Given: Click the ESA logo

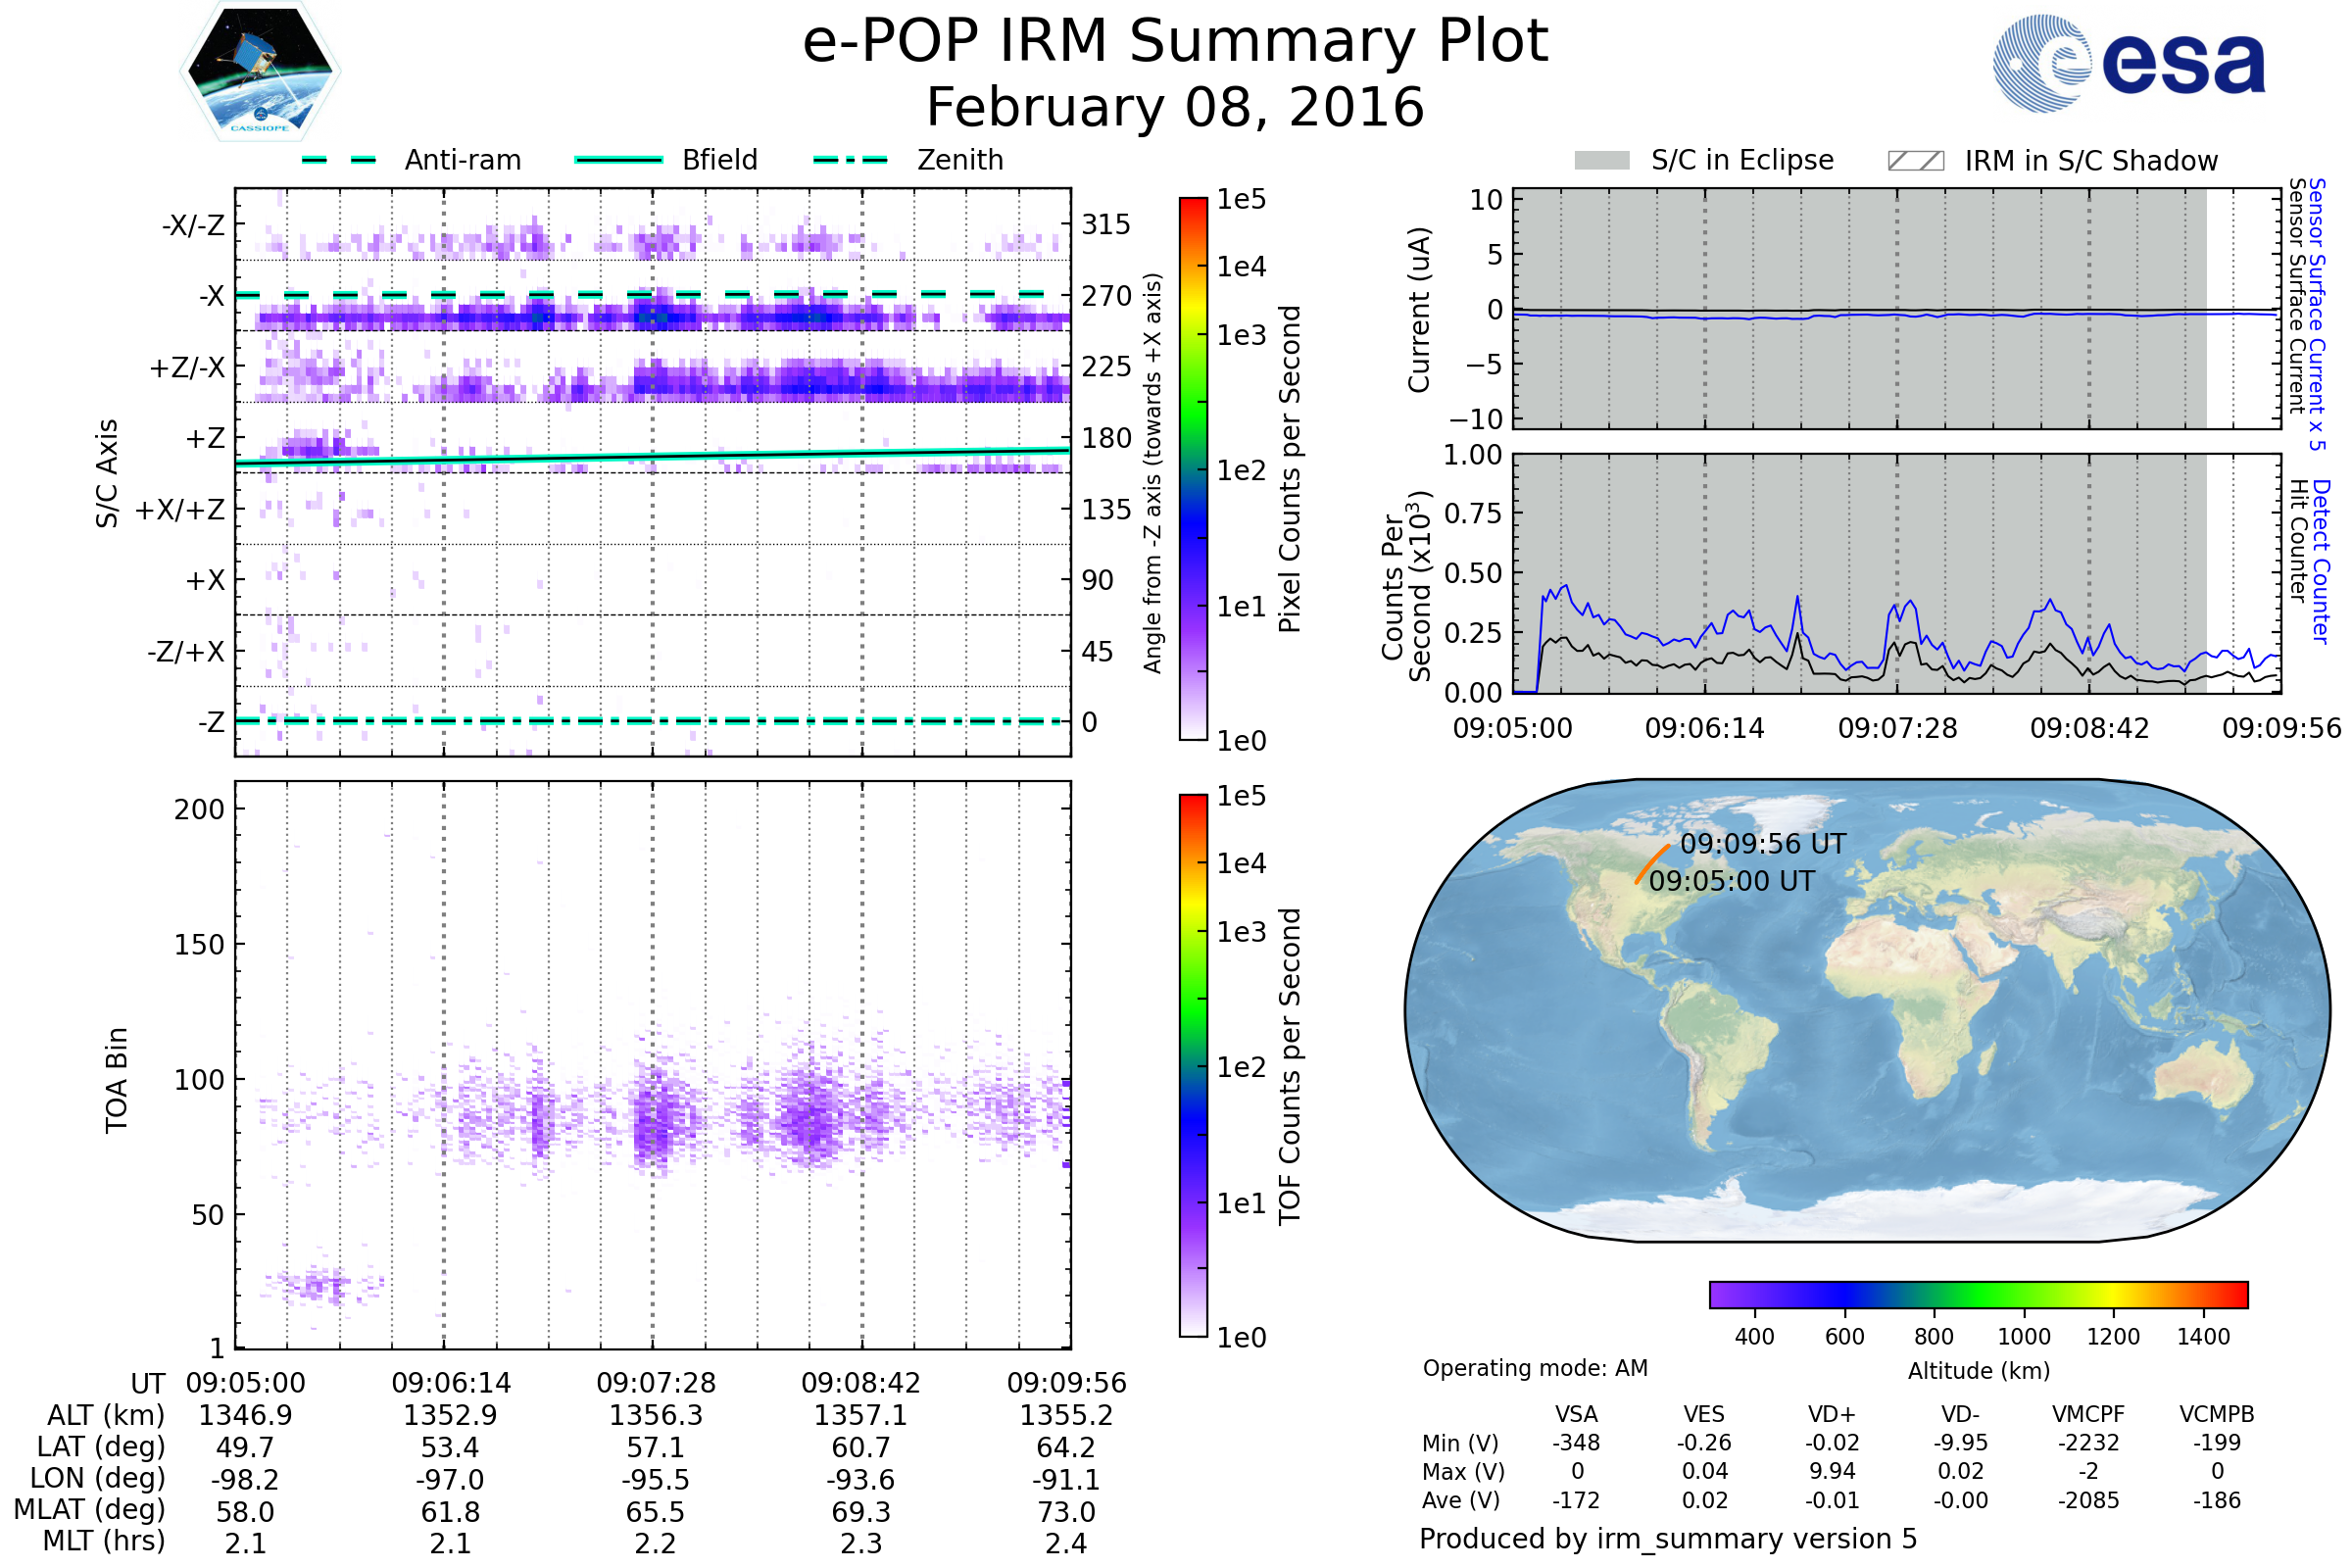Looking at the screenshot, I should click(x=2130, y=64).
